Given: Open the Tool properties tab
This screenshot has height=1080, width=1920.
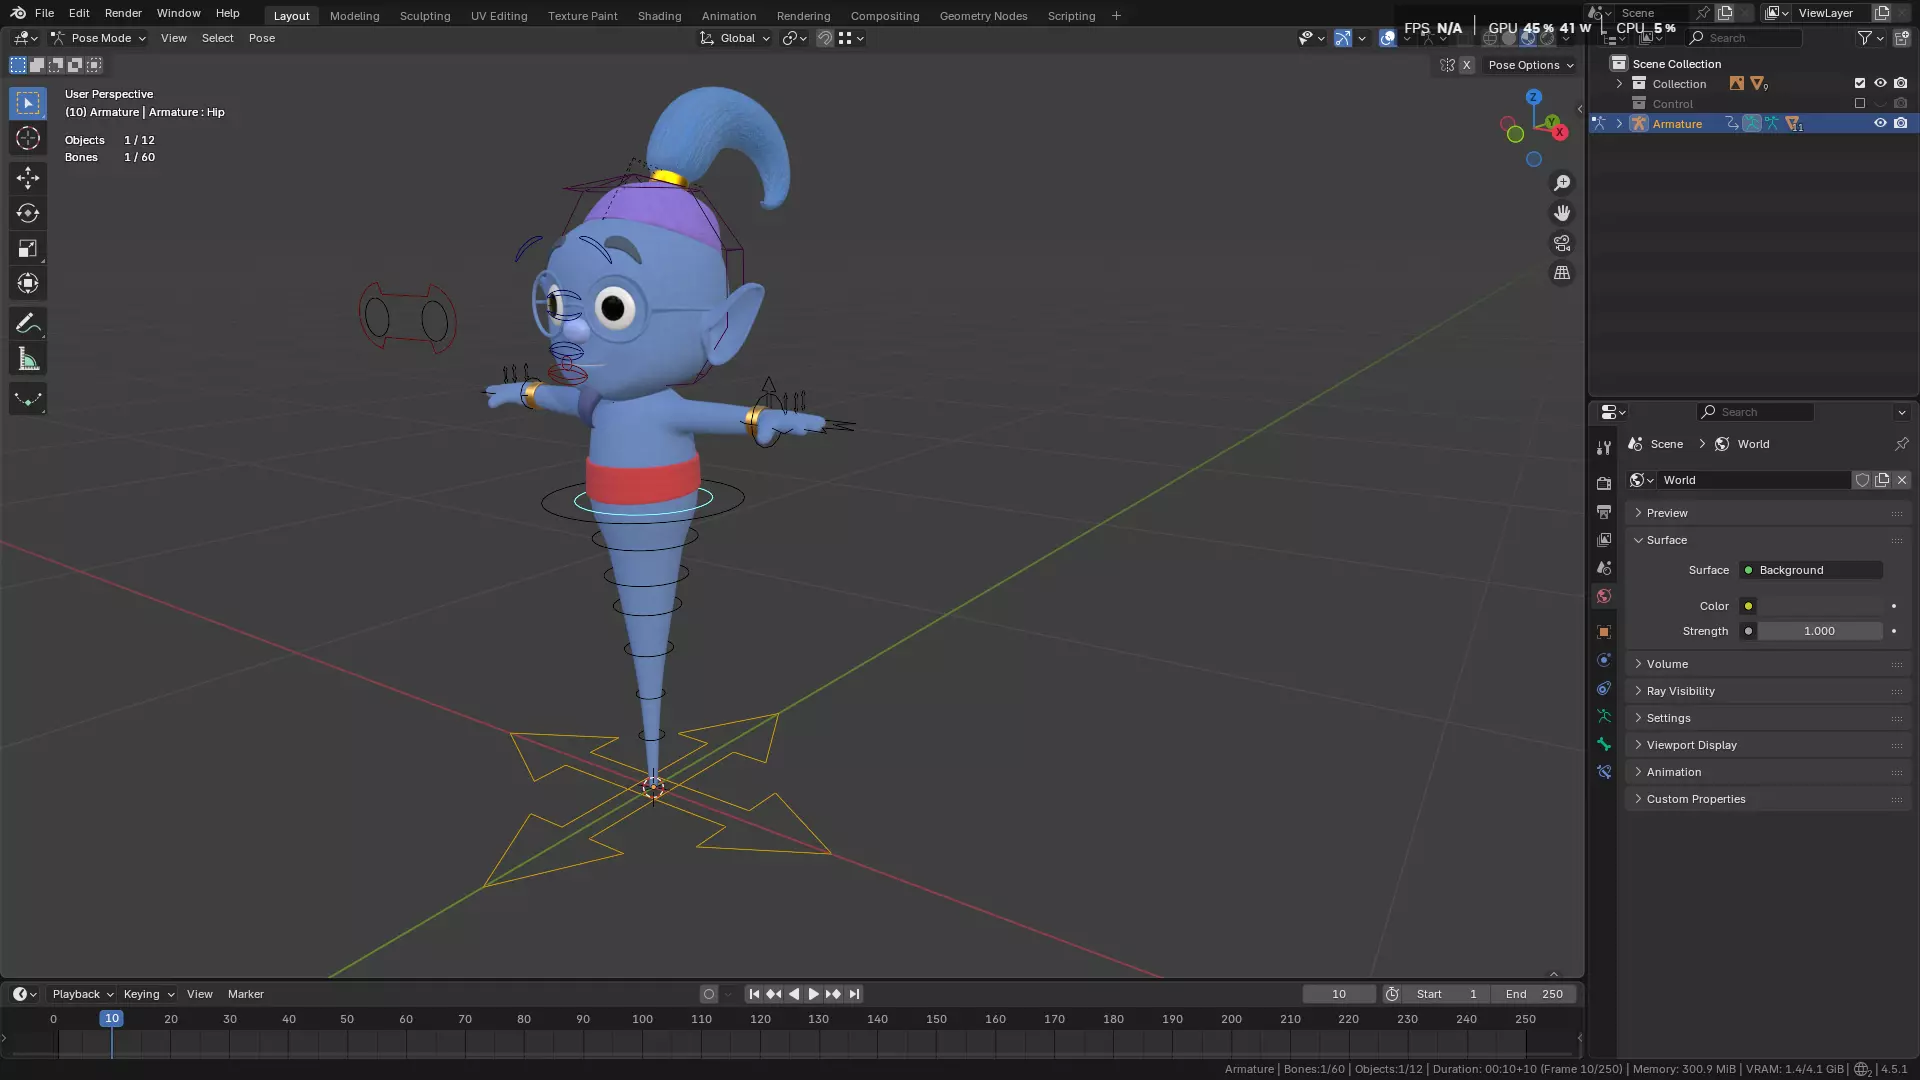Looking at the screenshot, I should click(1604, 448).
